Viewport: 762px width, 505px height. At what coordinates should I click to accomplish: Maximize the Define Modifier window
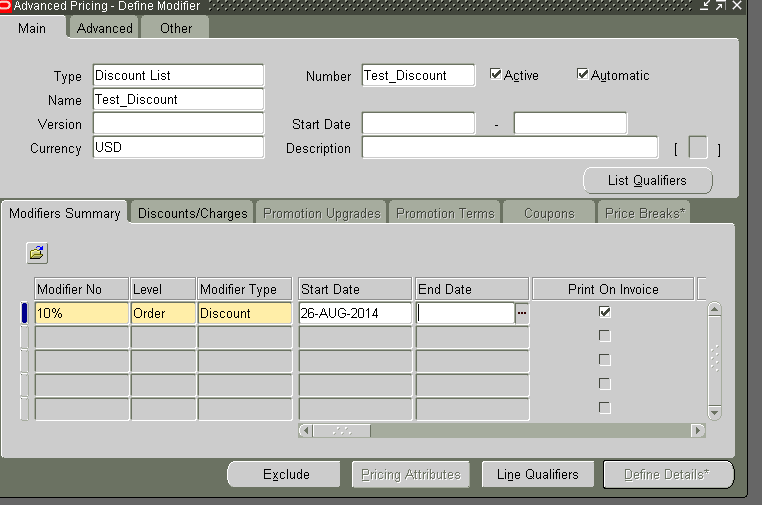click(x=720, y=5)
